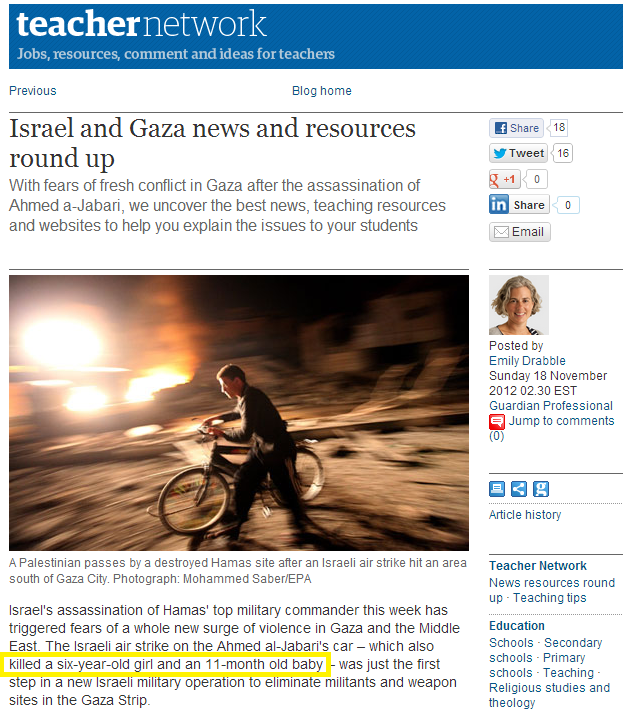
Task: Jump to comments section
Action: tap(562, 421)
